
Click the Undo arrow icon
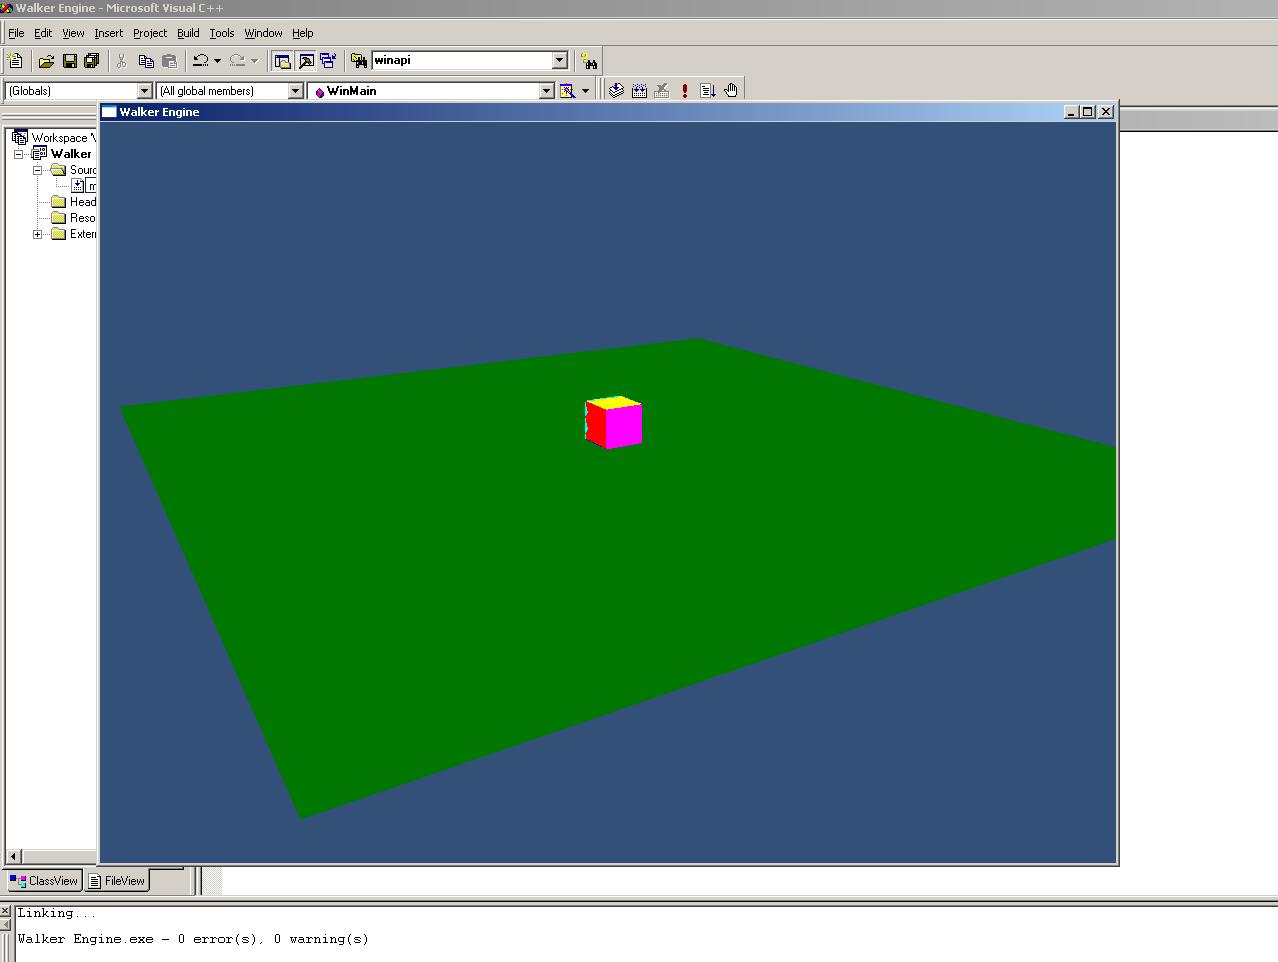point(200,61)
